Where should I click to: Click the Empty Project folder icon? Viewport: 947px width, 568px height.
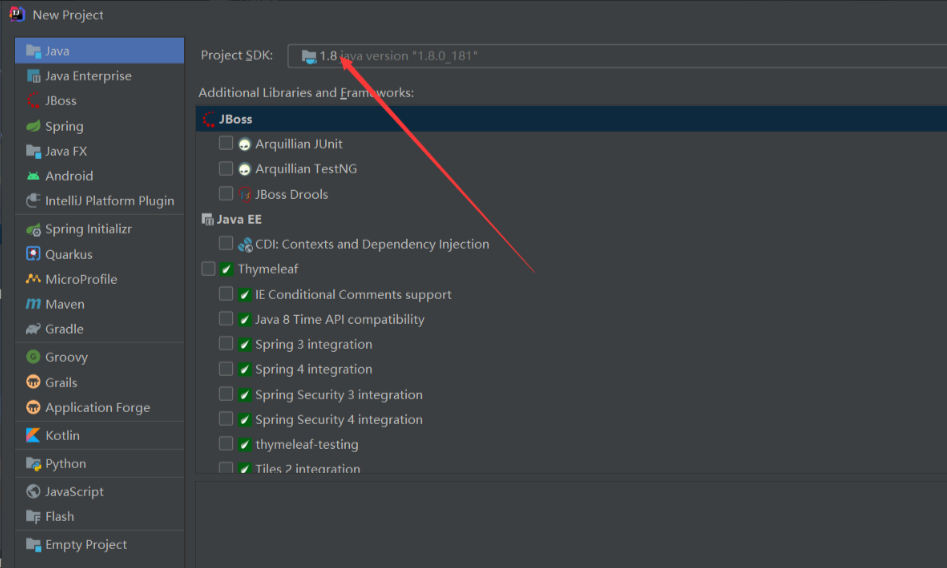[x=33, y=544]
